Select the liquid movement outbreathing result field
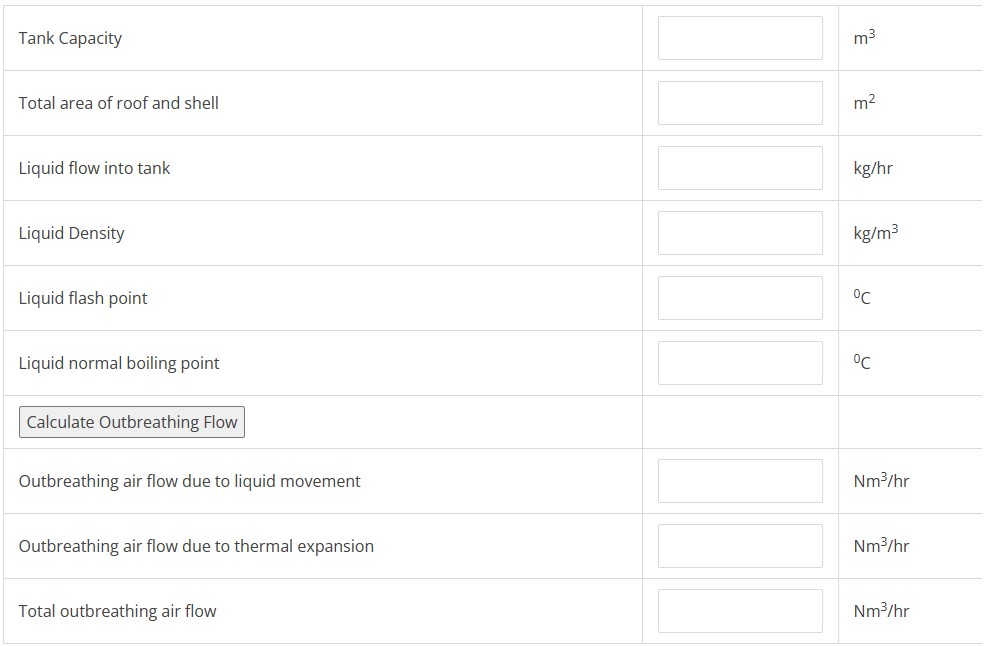This screenshot has width=985, height=646. [x=740, y=481]
